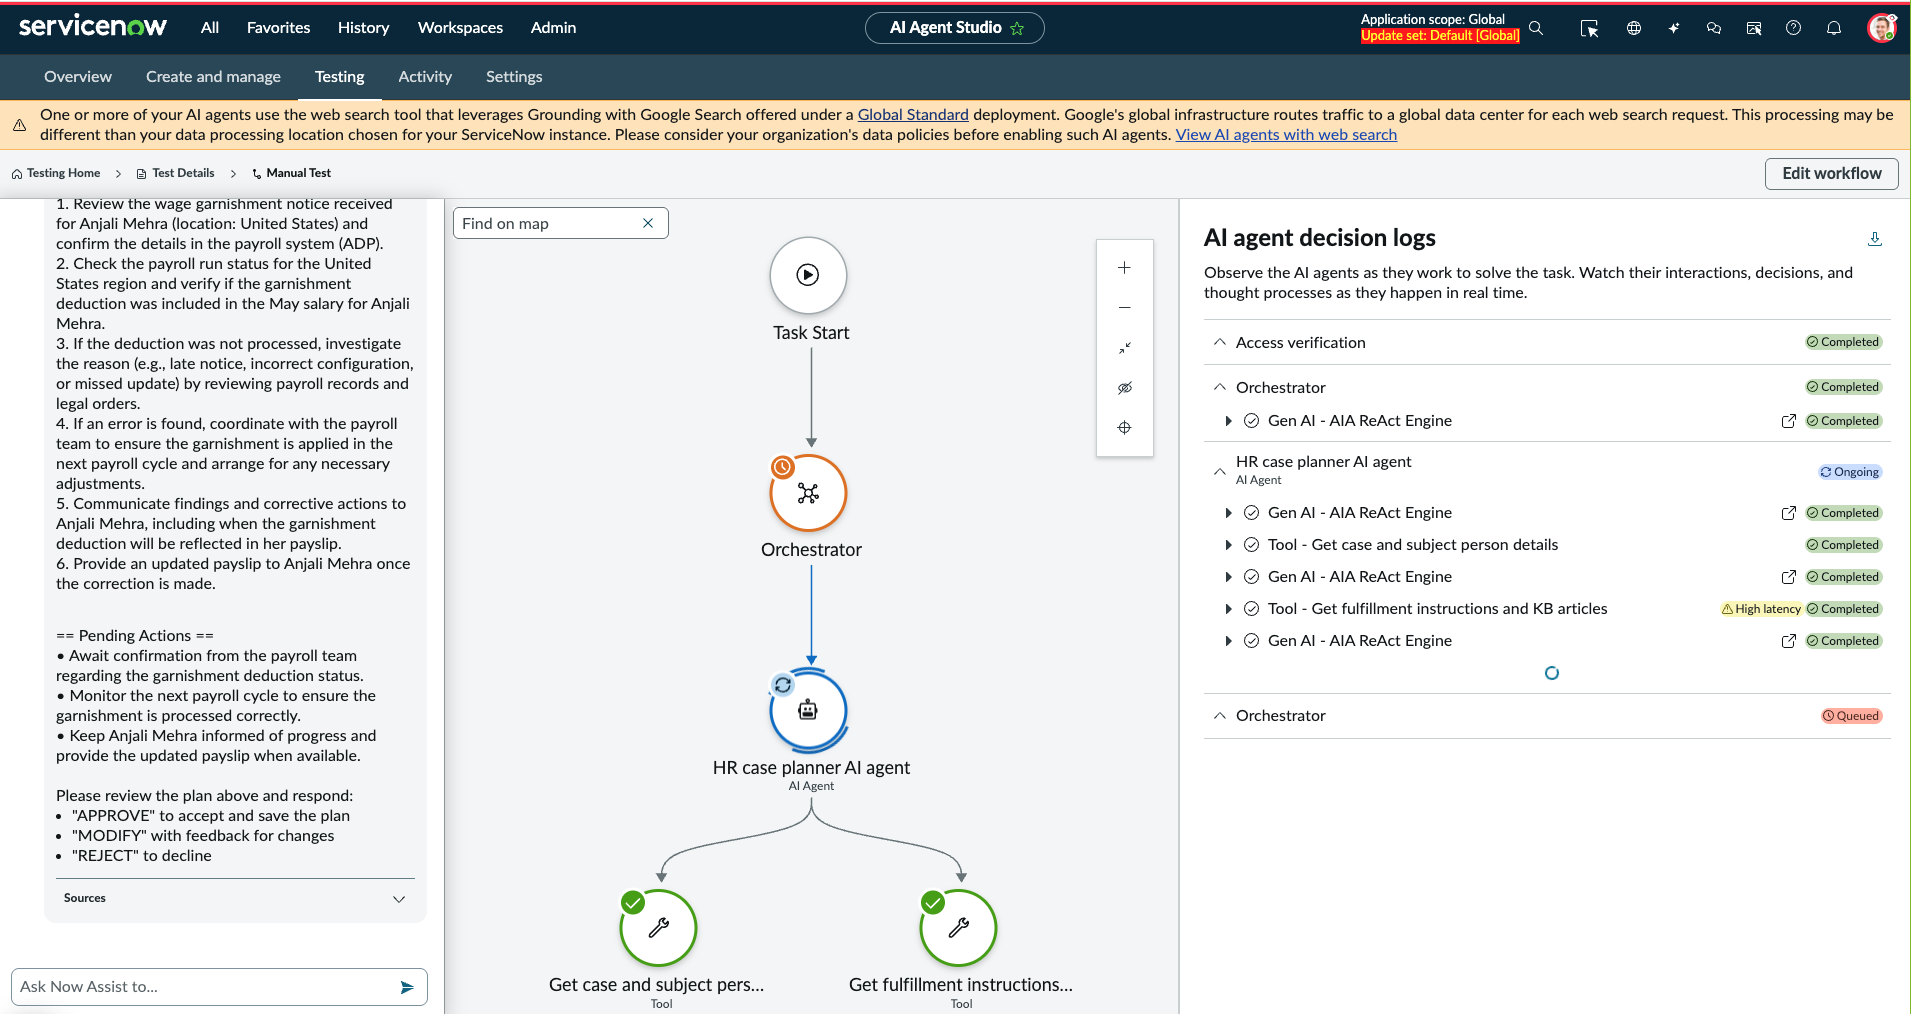Switch to Create and manage tab
This screenshot has width=1911, height=1014.
[213, 77]
